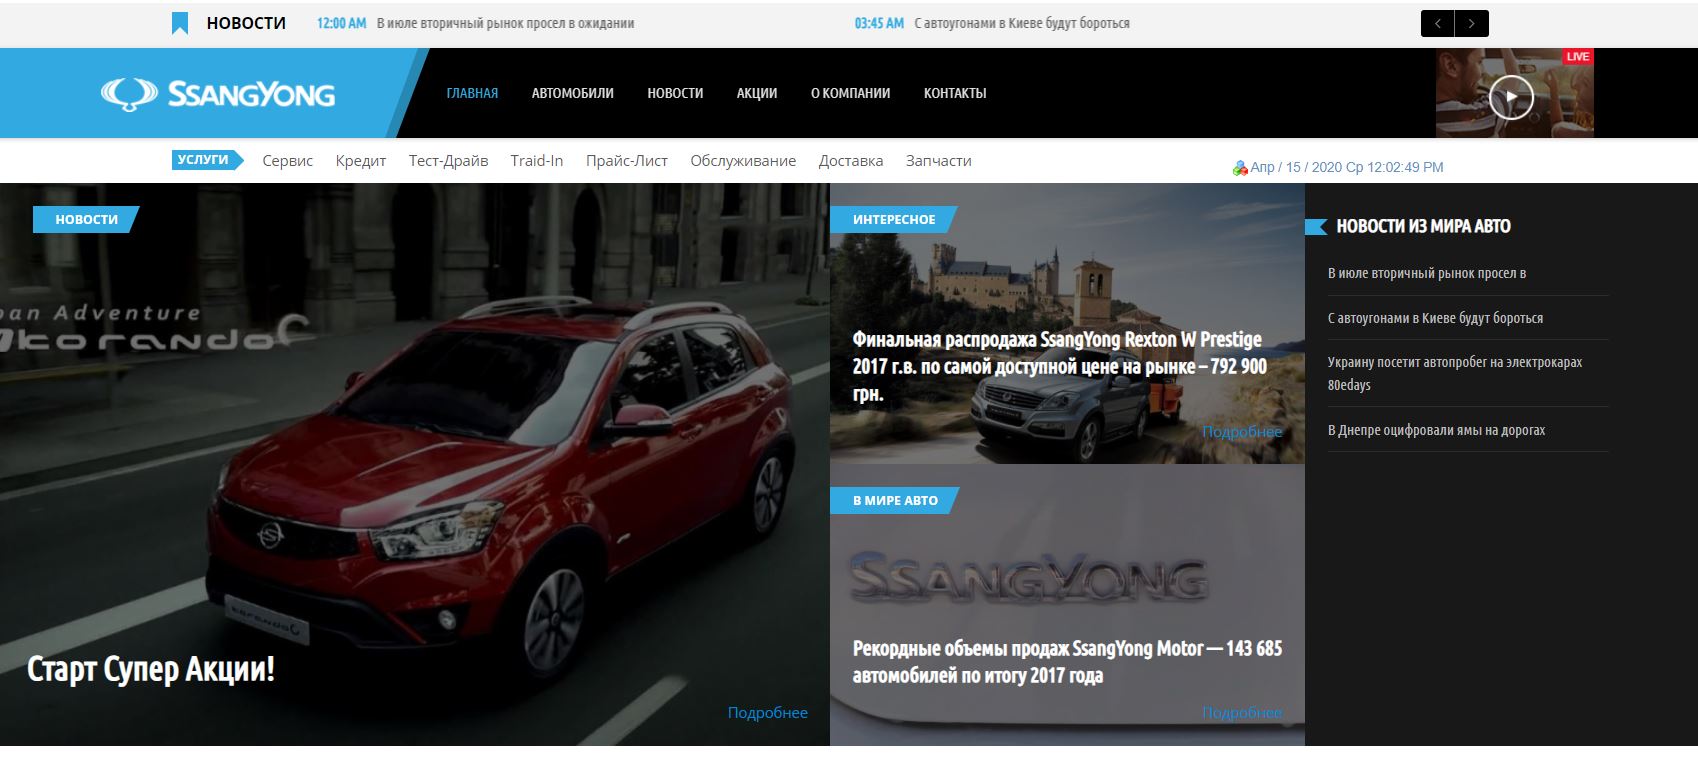This screenshot has height=763, width=1698.
Task: Open the Rexton W Prestige sale headline
Action: pos(1060,366)
